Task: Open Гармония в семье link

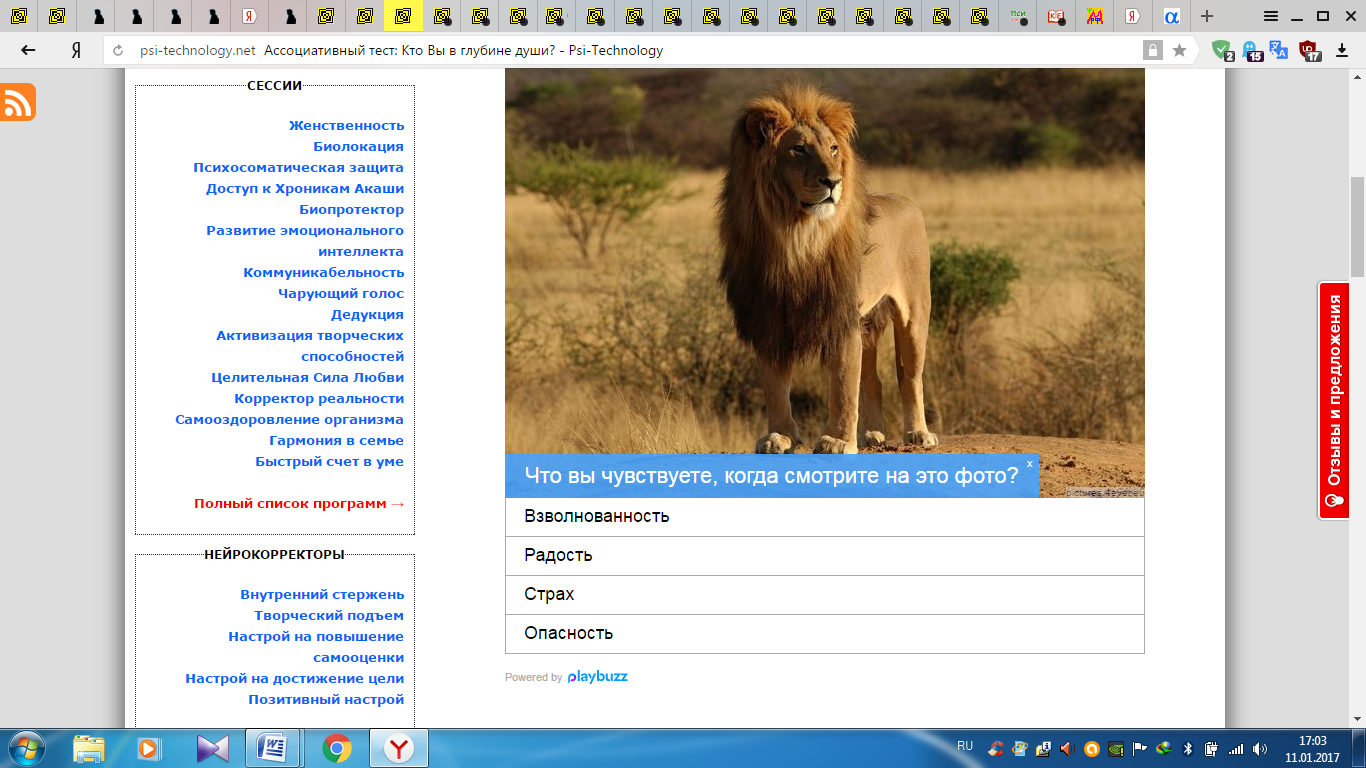Action: click(336, 440)
